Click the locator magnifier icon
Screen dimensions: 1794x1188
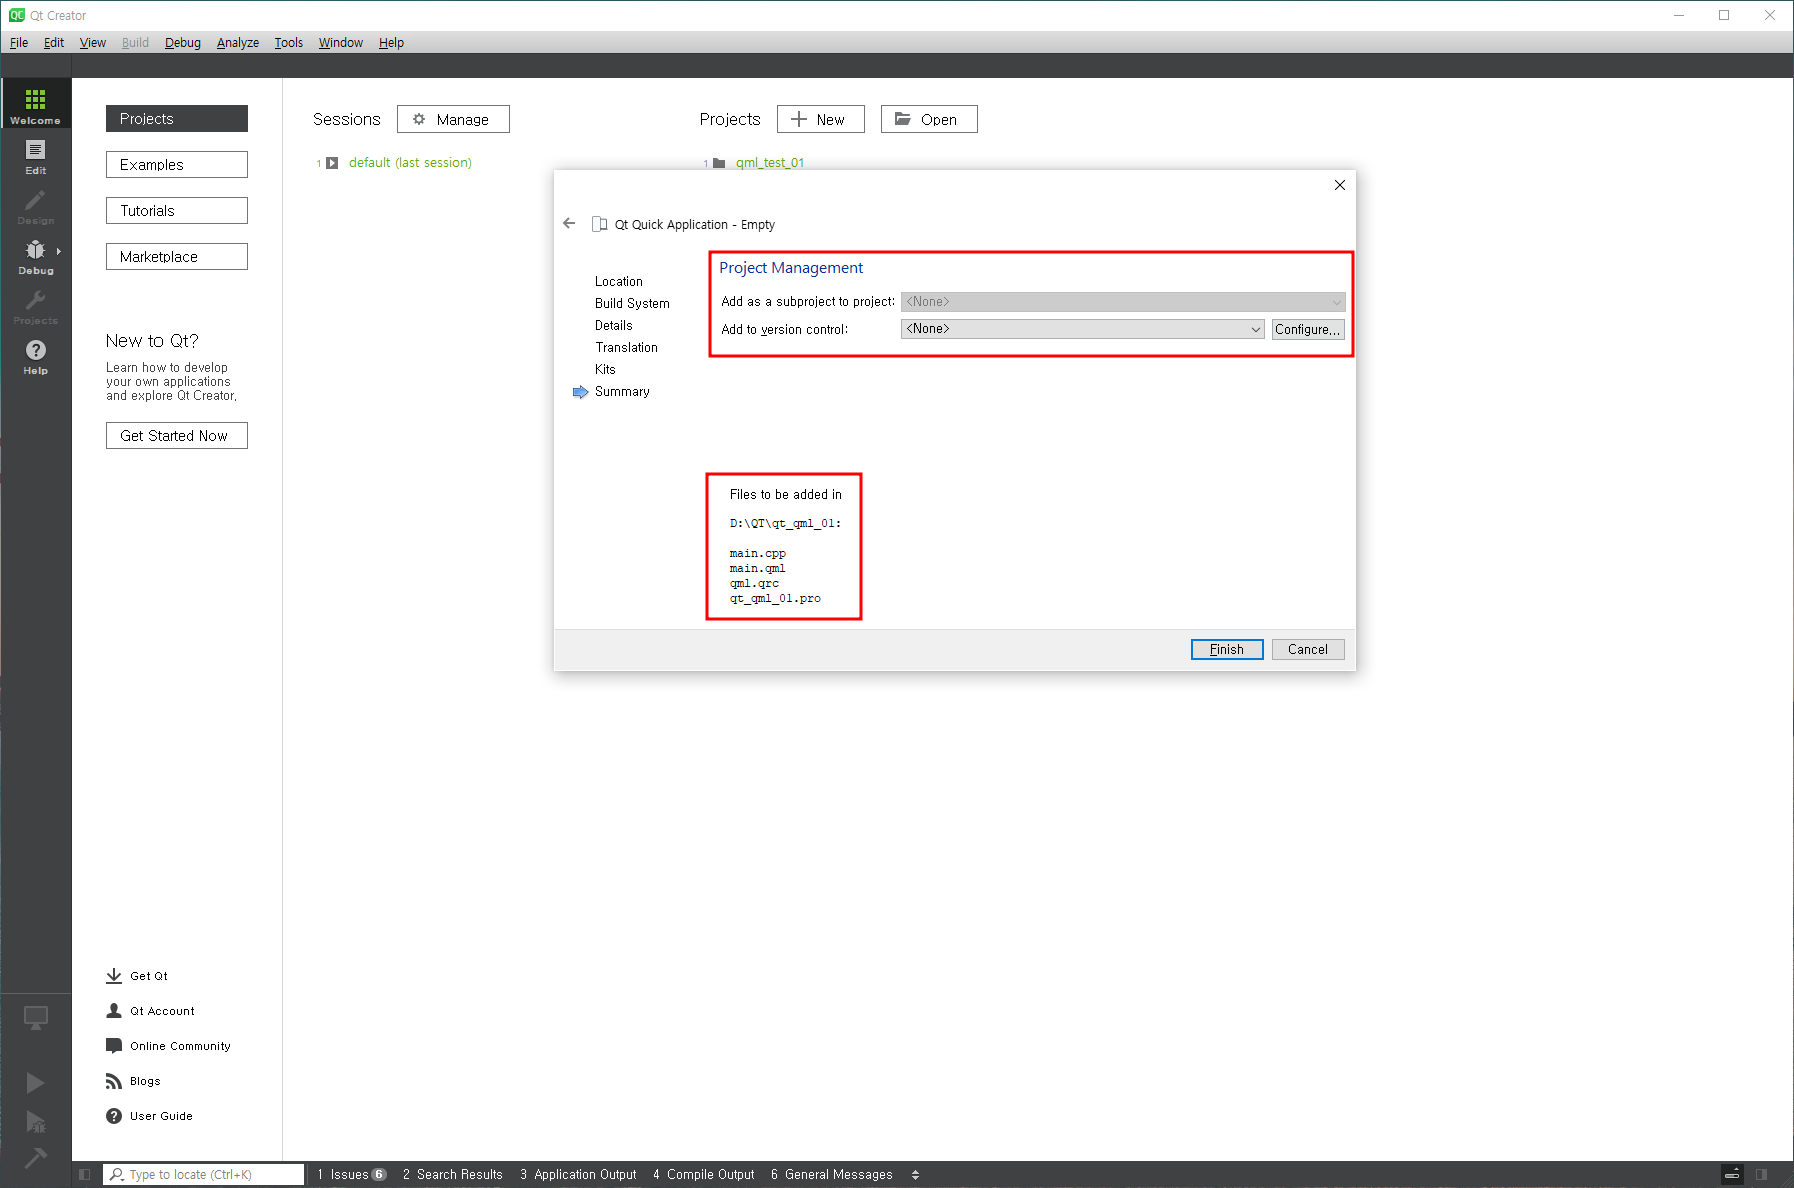point(117,1174)
